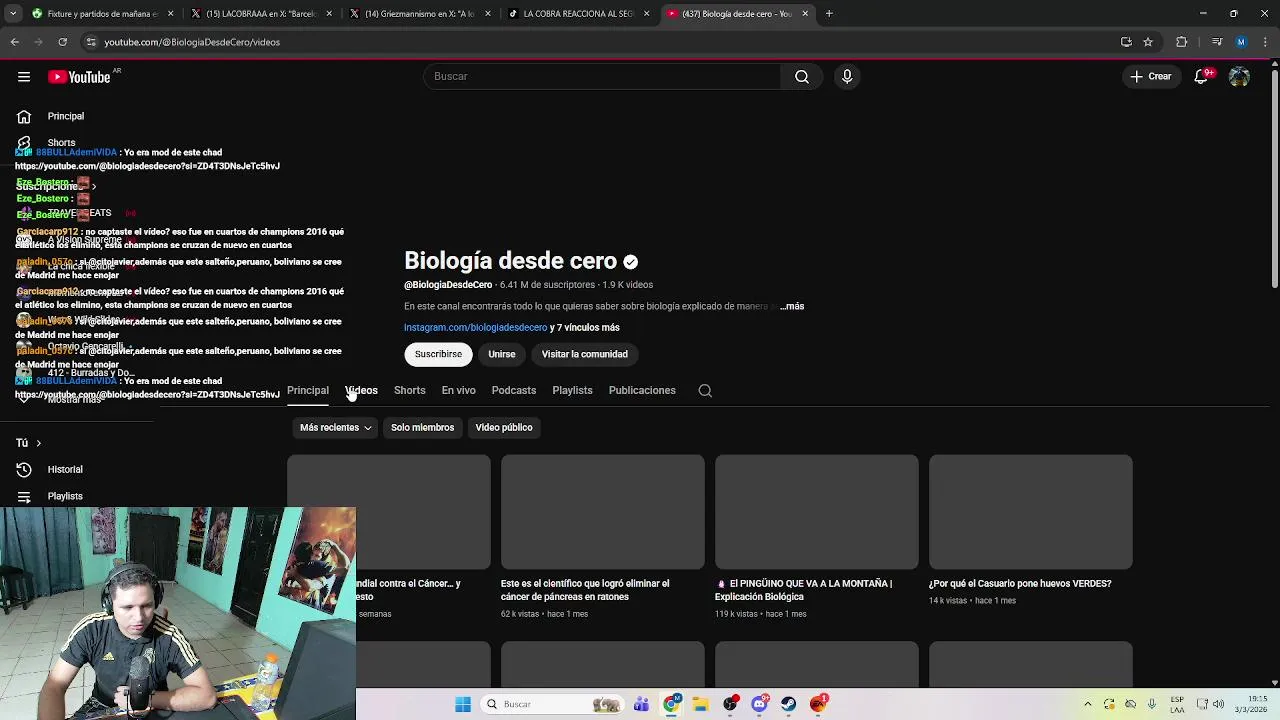Open the account avatar menu

click(1239, 76)
